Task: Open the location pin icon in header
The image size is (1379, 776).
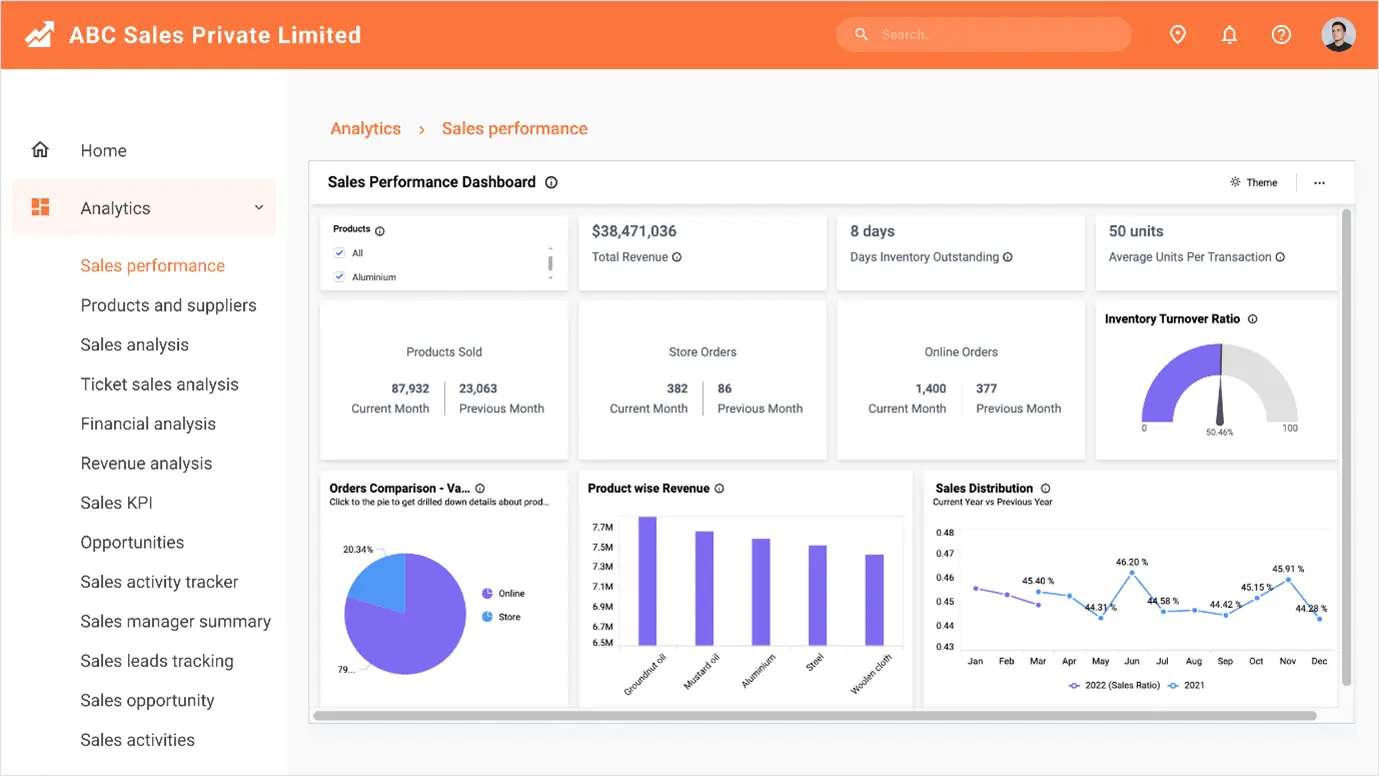Action: click(1177, 34)
